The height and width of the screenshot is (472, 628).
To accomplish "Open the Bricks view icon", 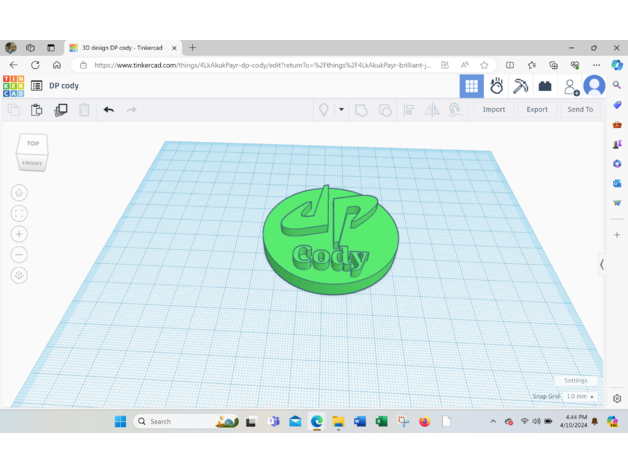I will click(x=545, y=87).
